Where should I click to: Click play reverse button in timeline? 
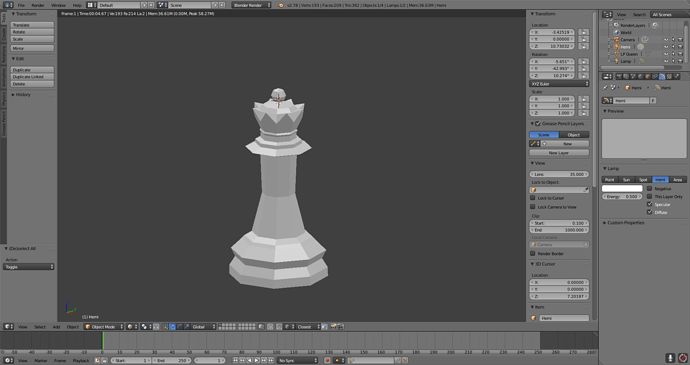pyautogui.click(x=250, y=360)
